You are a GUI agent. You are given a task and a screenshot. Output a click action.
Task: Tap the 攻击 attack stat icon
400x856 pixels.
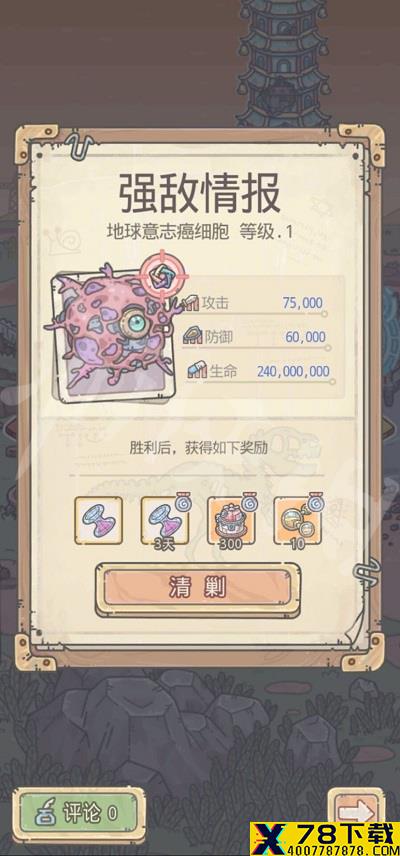pyautogui.click(x=192, y=303)
